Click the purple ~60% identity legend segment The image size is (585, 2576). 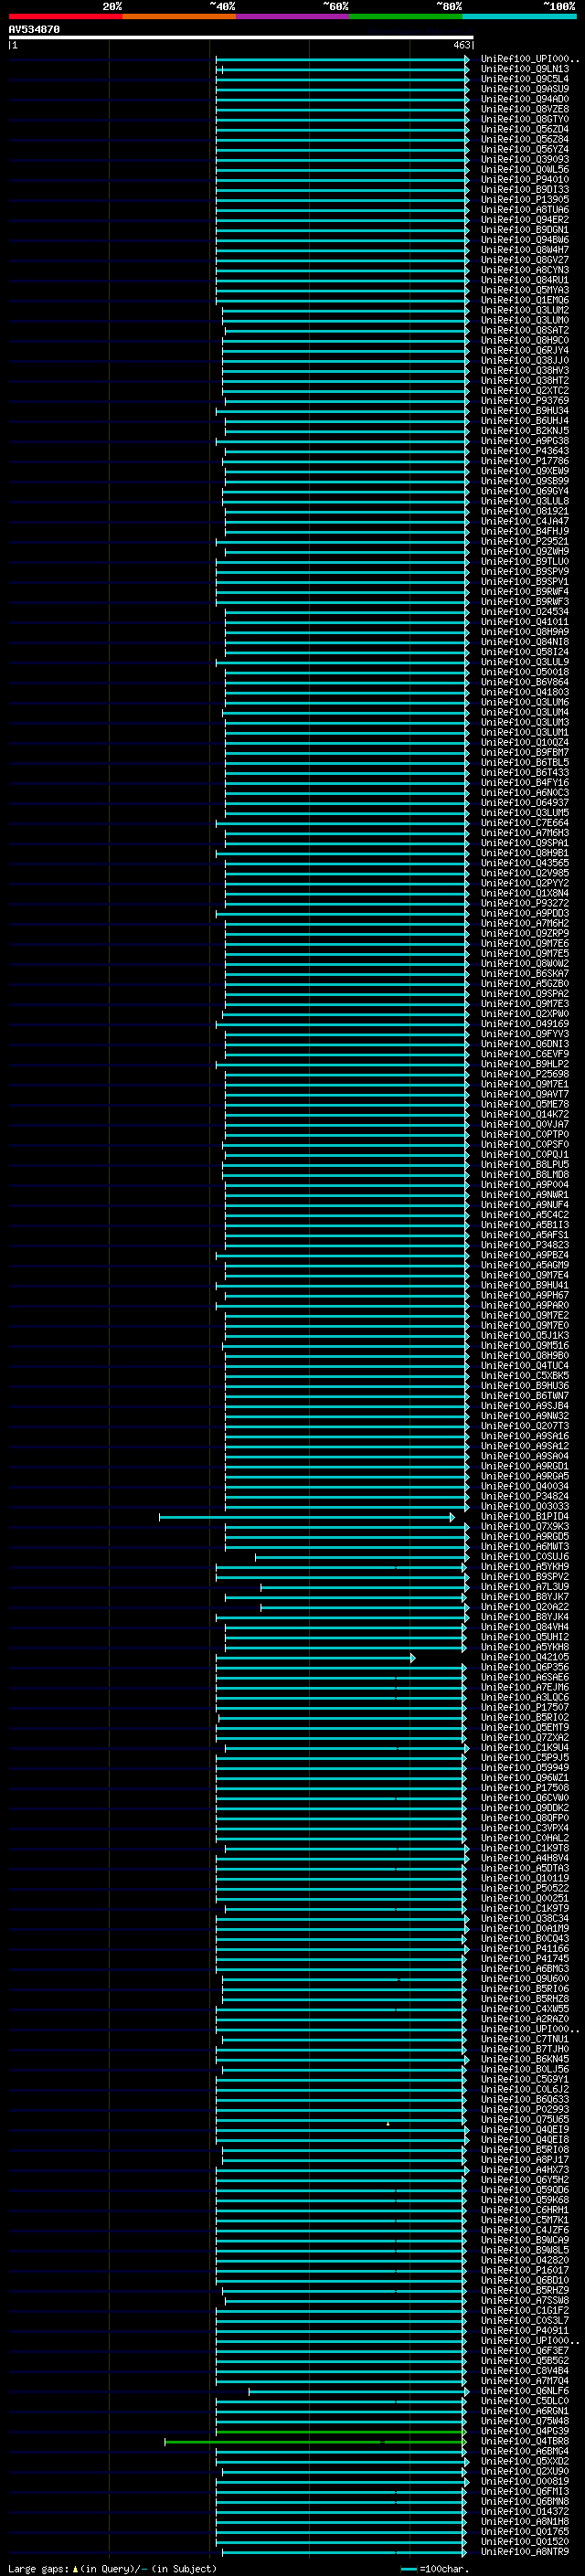[293, 16]
